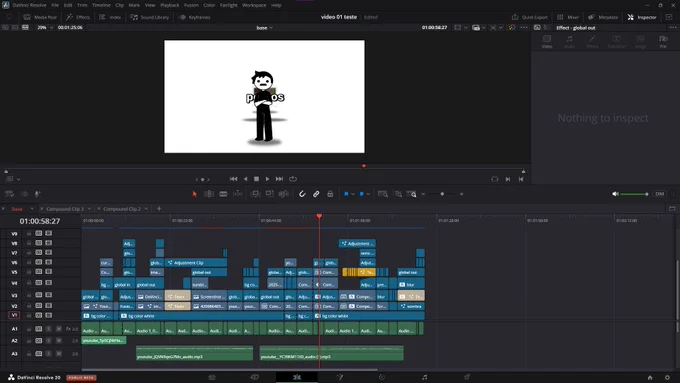The width and height of the screenshot is (680, 383).
Task: Open the Workspace menu
Action: [254, 5]
